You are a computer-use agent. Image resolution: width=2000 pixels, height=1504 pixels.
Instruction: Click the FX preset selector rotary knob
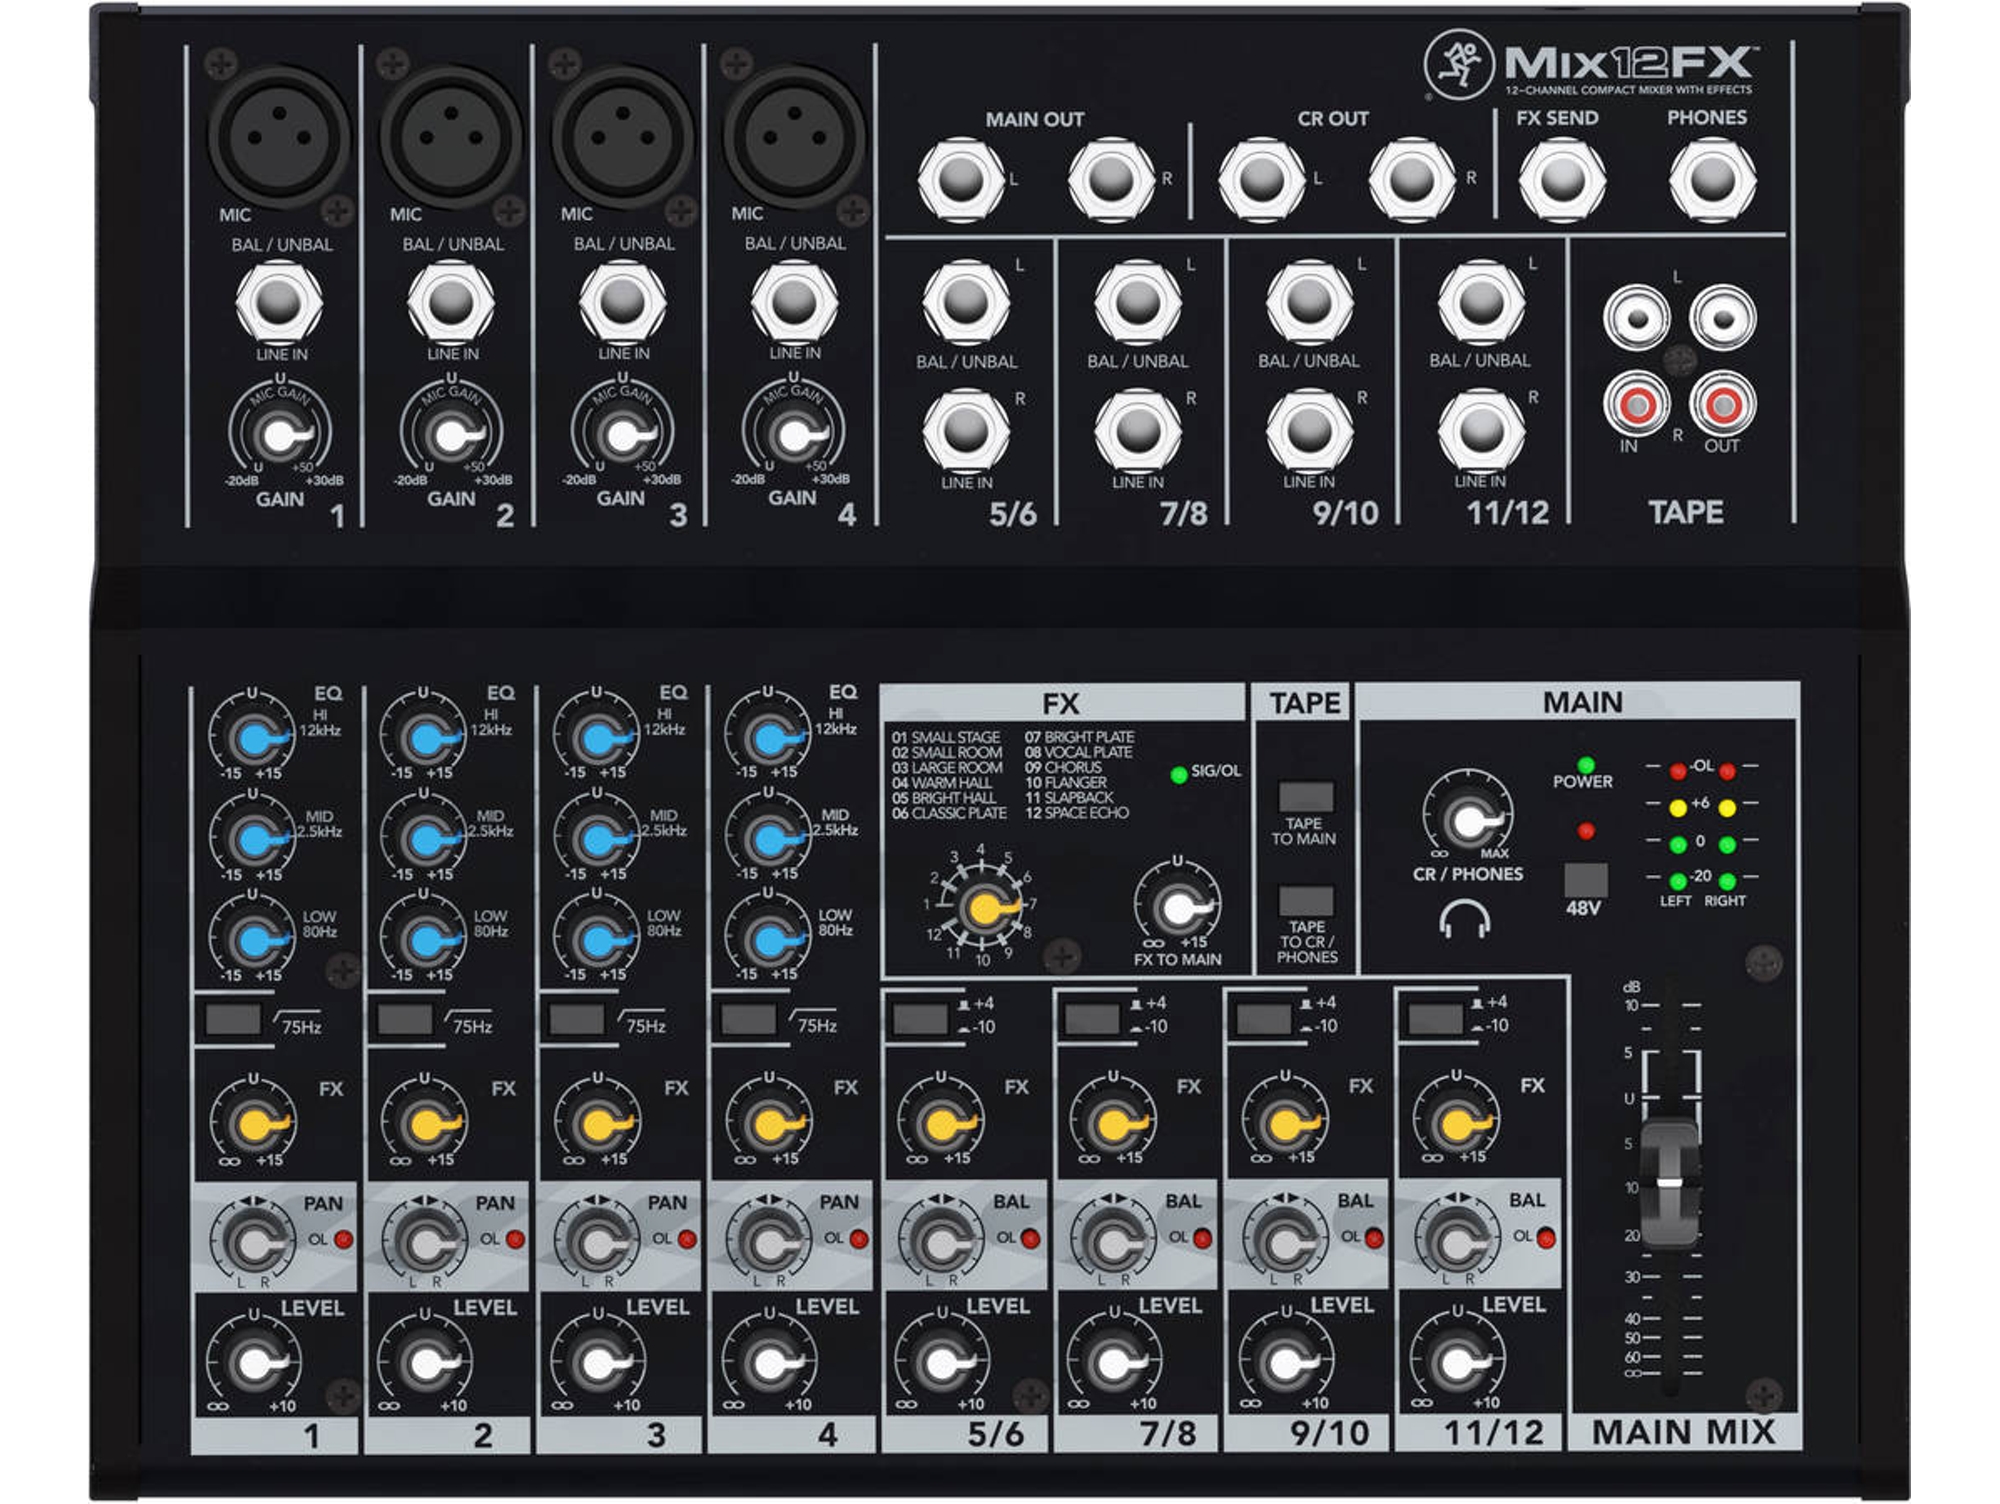[983, 907]
